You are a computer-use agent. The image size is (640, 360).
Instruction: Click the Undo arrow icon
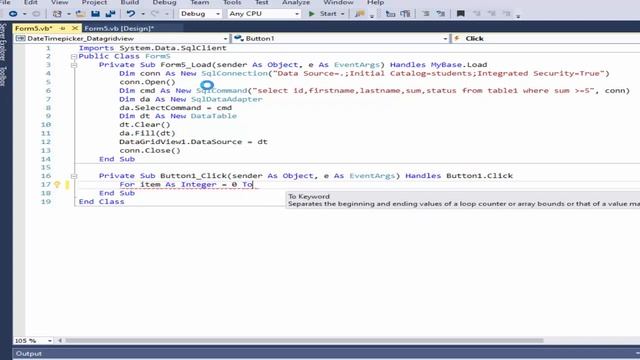(x=131, y=14)
